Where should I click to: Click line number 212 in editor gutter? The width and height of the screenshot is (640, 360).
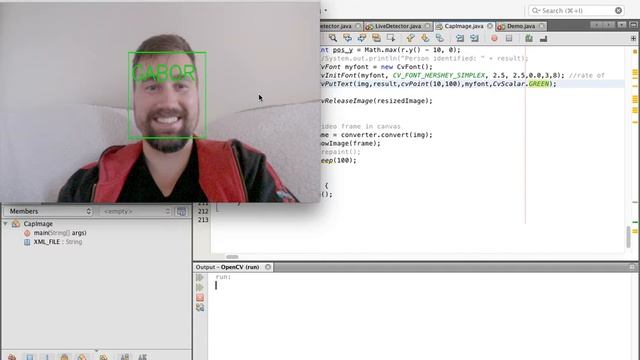pos(203,211)
